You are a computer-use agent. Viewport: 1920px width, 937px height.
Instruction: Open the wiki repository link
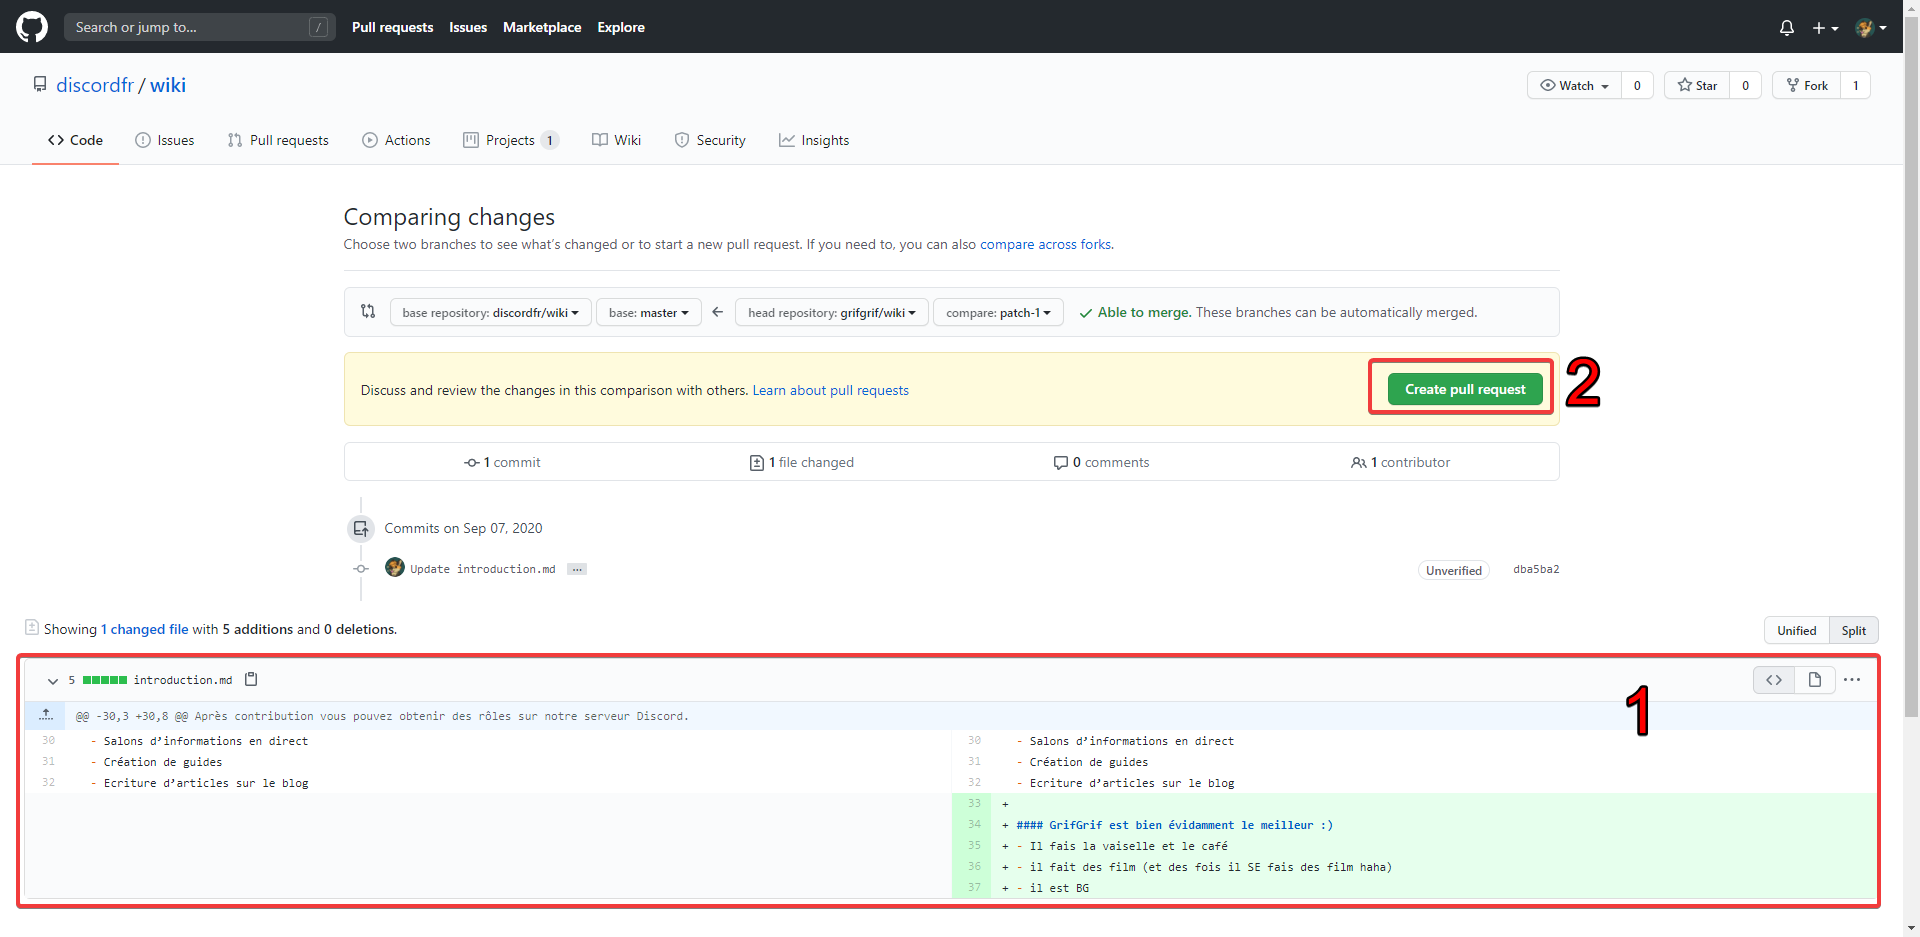(168, 85)
